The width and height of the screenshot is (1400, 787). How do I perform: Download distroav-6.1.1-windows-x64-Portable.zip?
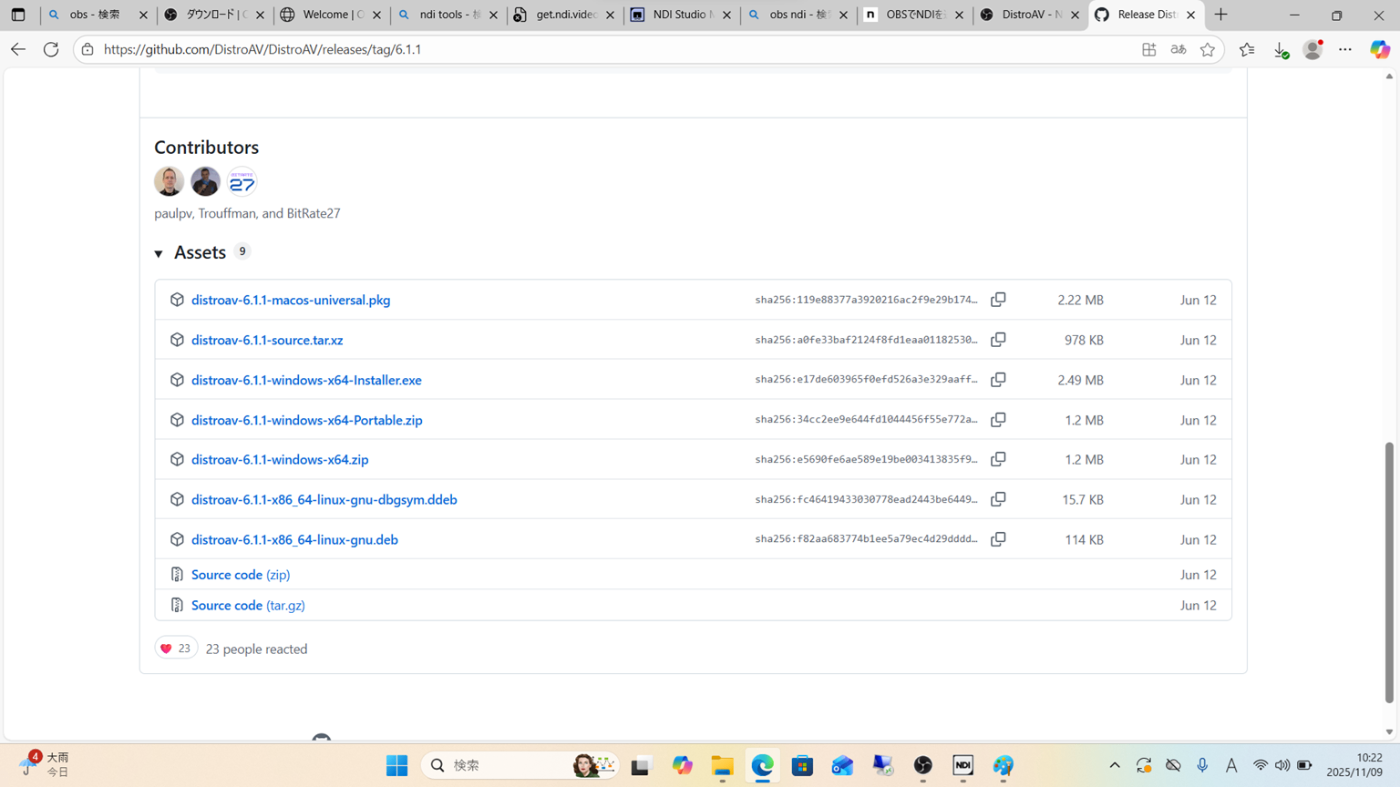pyautogui.click(x=307, y=420)
